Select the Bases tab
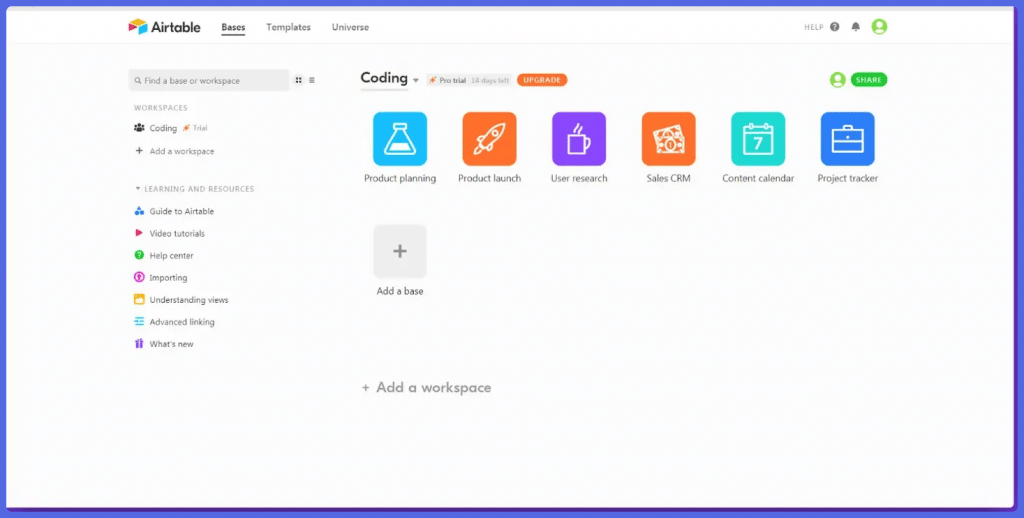 tap(233, 27)
